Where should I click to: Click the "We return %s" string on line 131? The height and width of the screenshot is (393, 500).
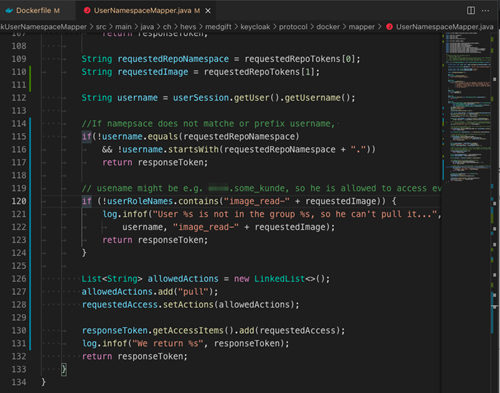click(168, 344)
